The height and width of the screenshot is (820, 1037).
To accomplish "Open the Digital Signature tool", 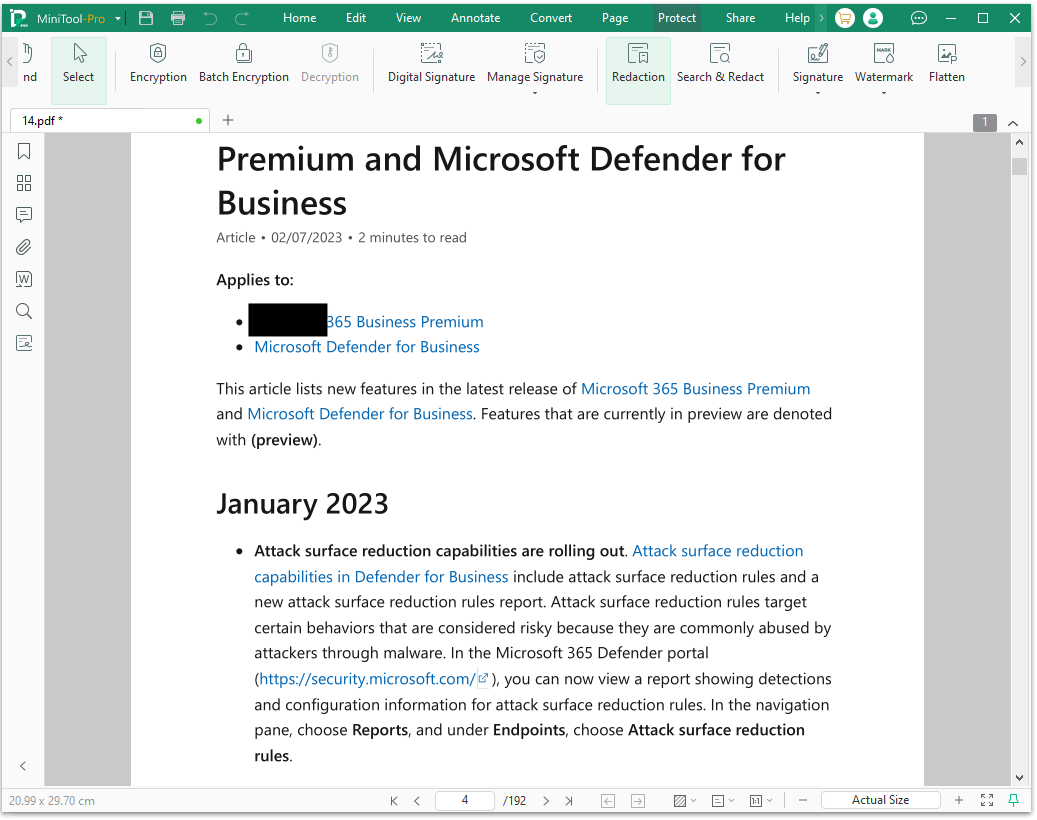I will point(431,64).
